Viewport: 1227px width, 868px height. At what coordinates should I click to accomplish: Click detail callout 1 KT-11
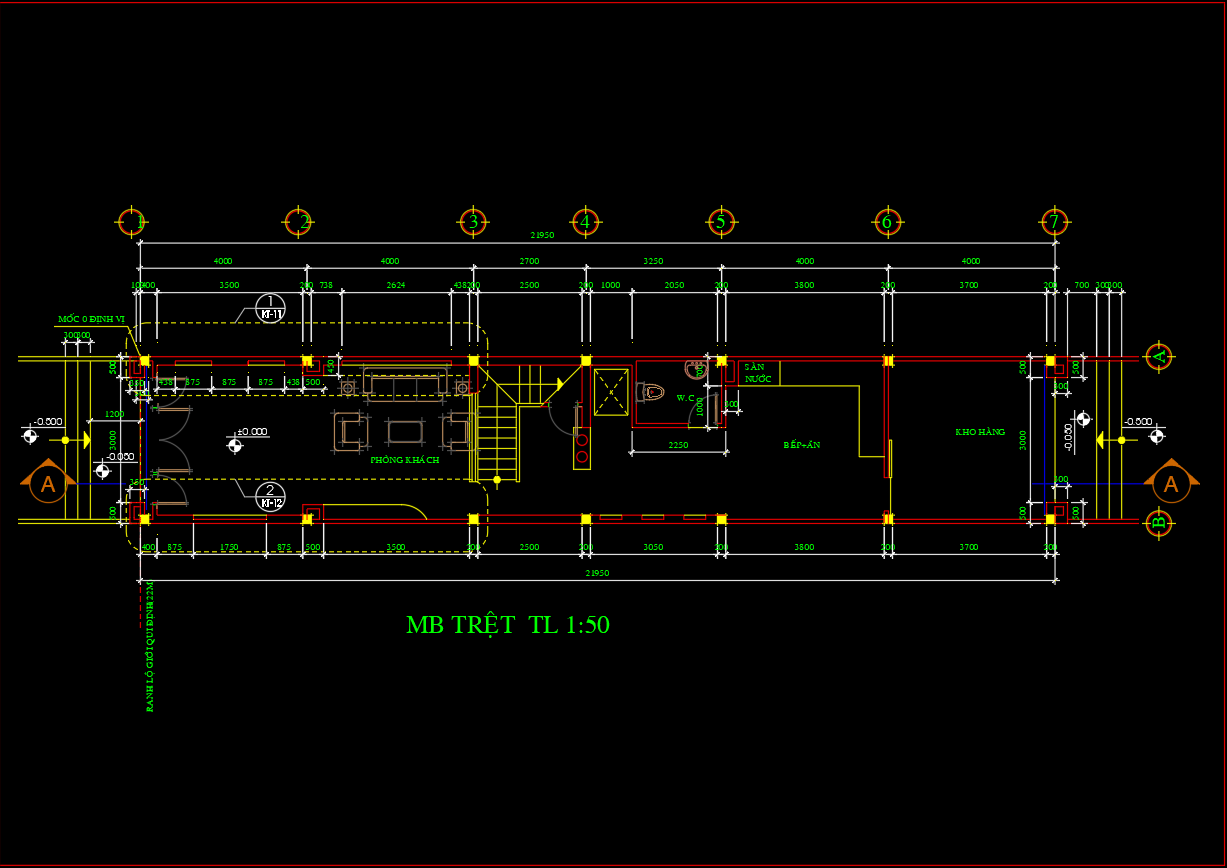(269, 308)
